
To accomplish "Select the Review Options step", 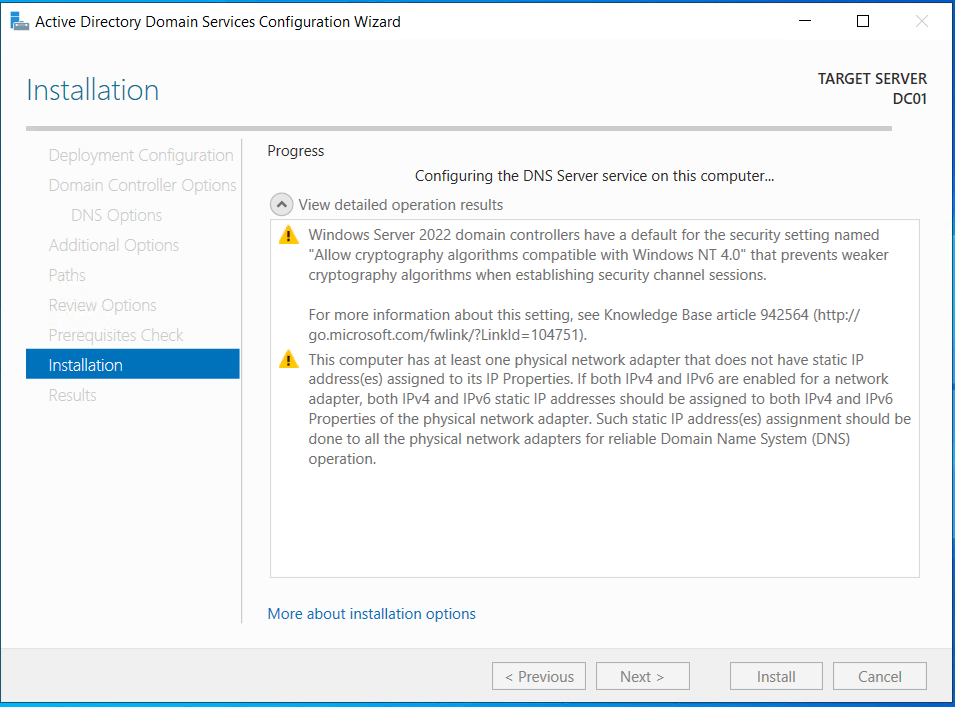I will [102, 305].
